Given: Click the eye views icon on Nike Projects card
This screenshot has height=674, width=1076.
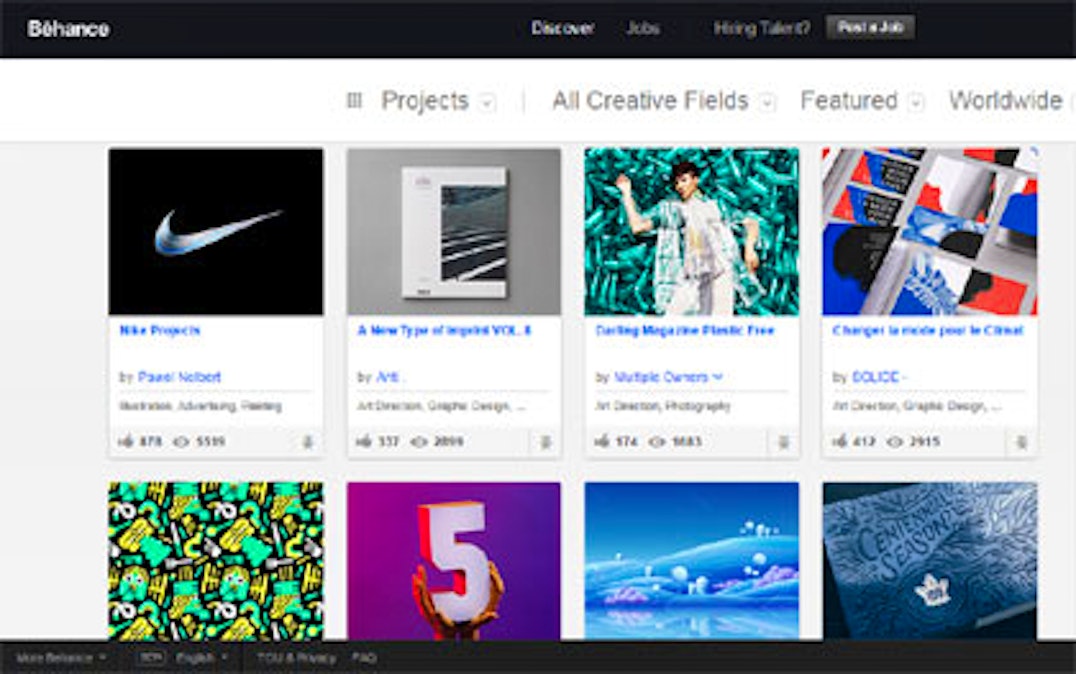Looking at the screenshot, I should click(180, 442).
